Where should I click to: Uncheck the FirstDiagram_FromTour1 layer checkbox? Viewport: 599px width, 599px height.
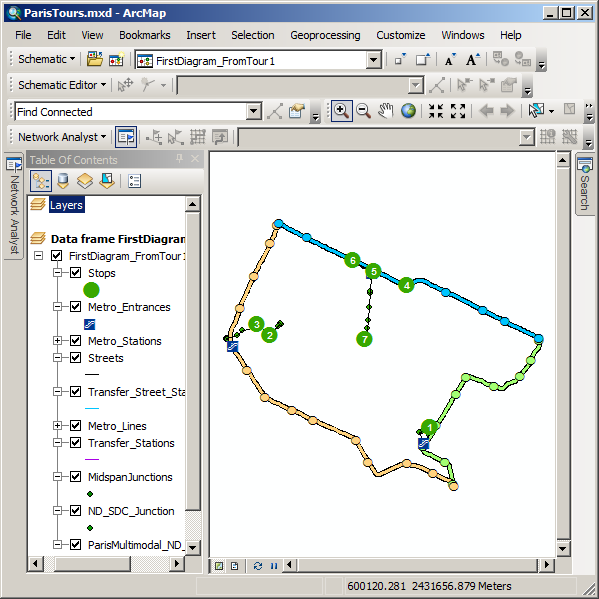tap(57, 256)
